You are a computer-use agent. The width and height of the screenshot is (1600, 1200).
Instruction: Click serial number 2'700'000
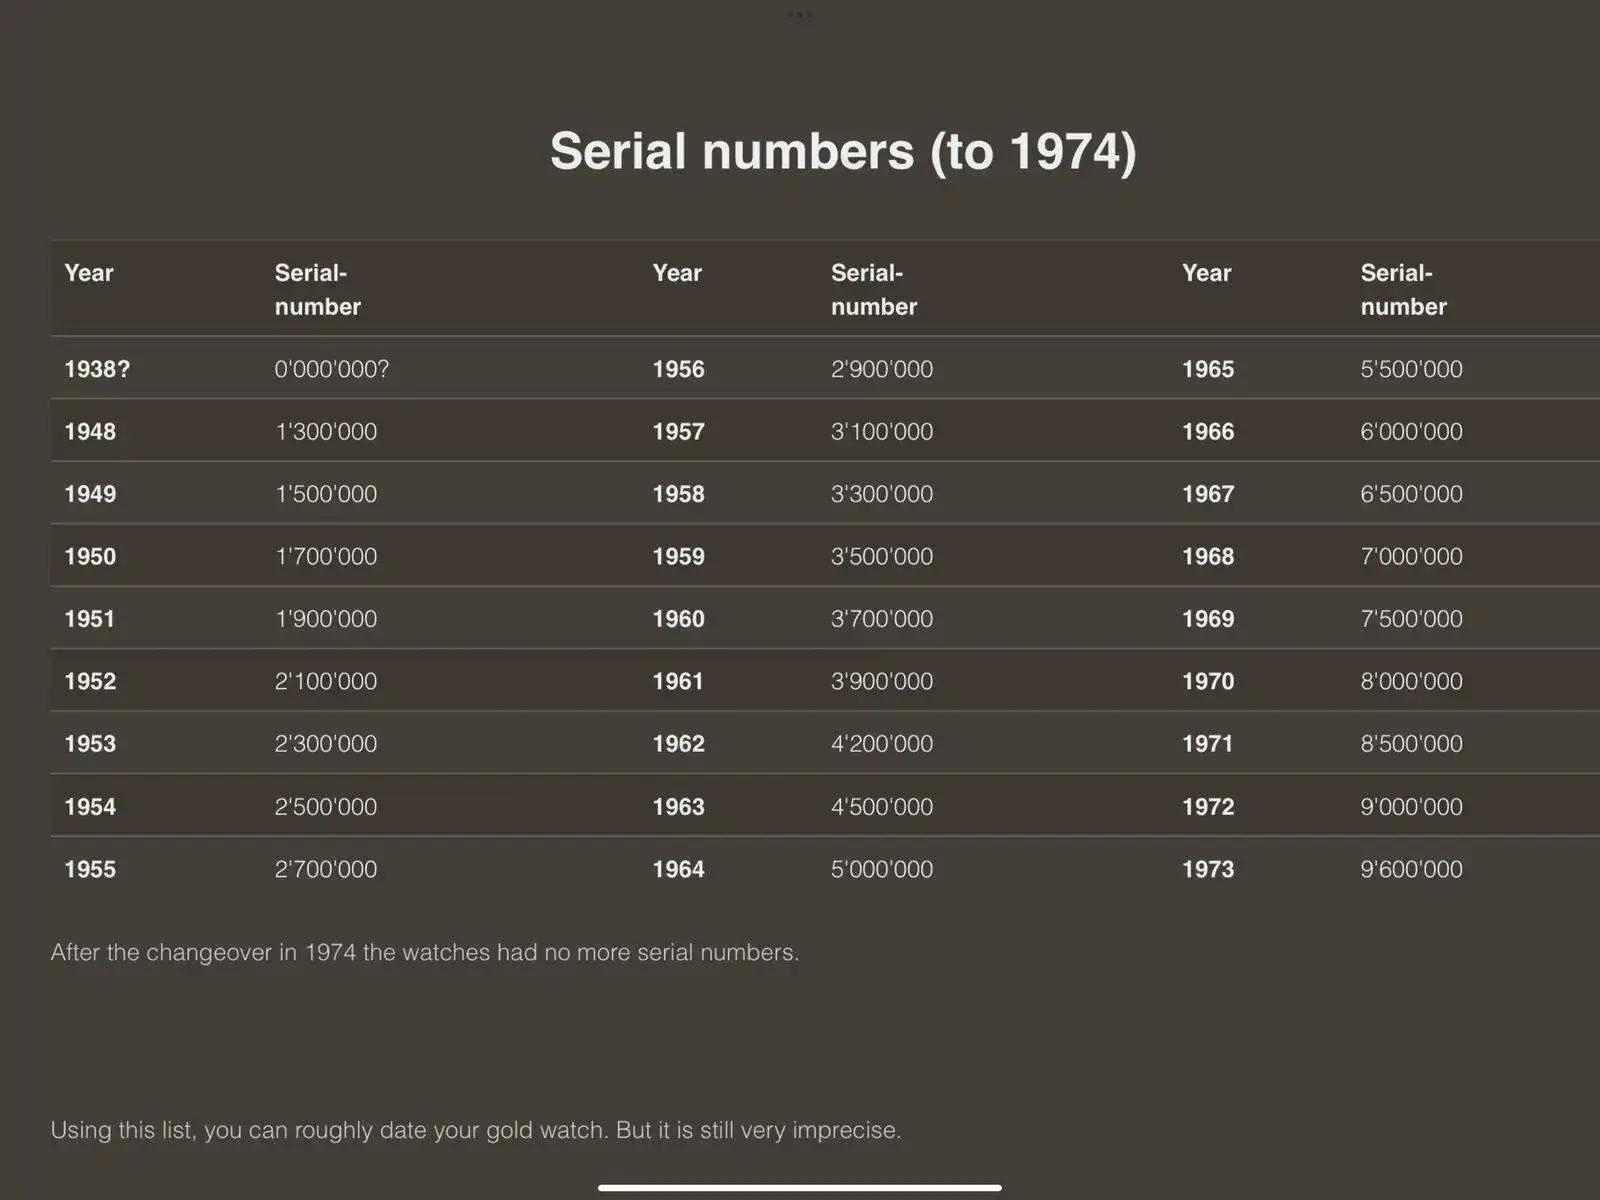[x=326, y=869]
